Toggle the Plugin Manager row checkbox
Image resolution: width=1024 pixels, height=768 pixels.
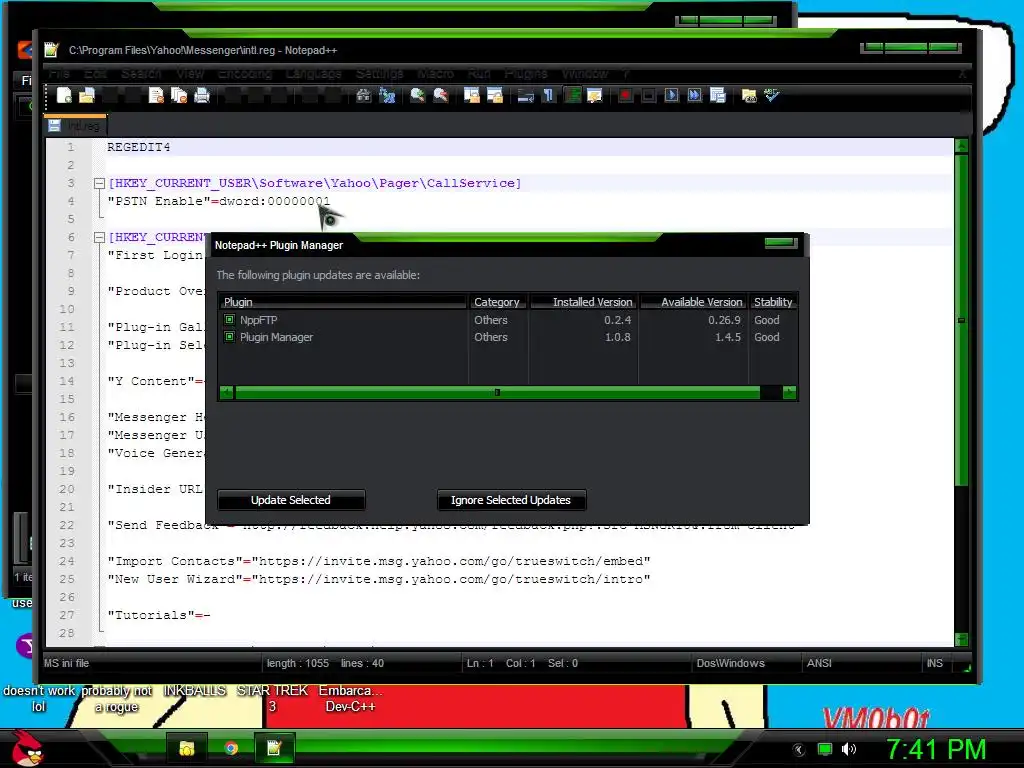229,337
